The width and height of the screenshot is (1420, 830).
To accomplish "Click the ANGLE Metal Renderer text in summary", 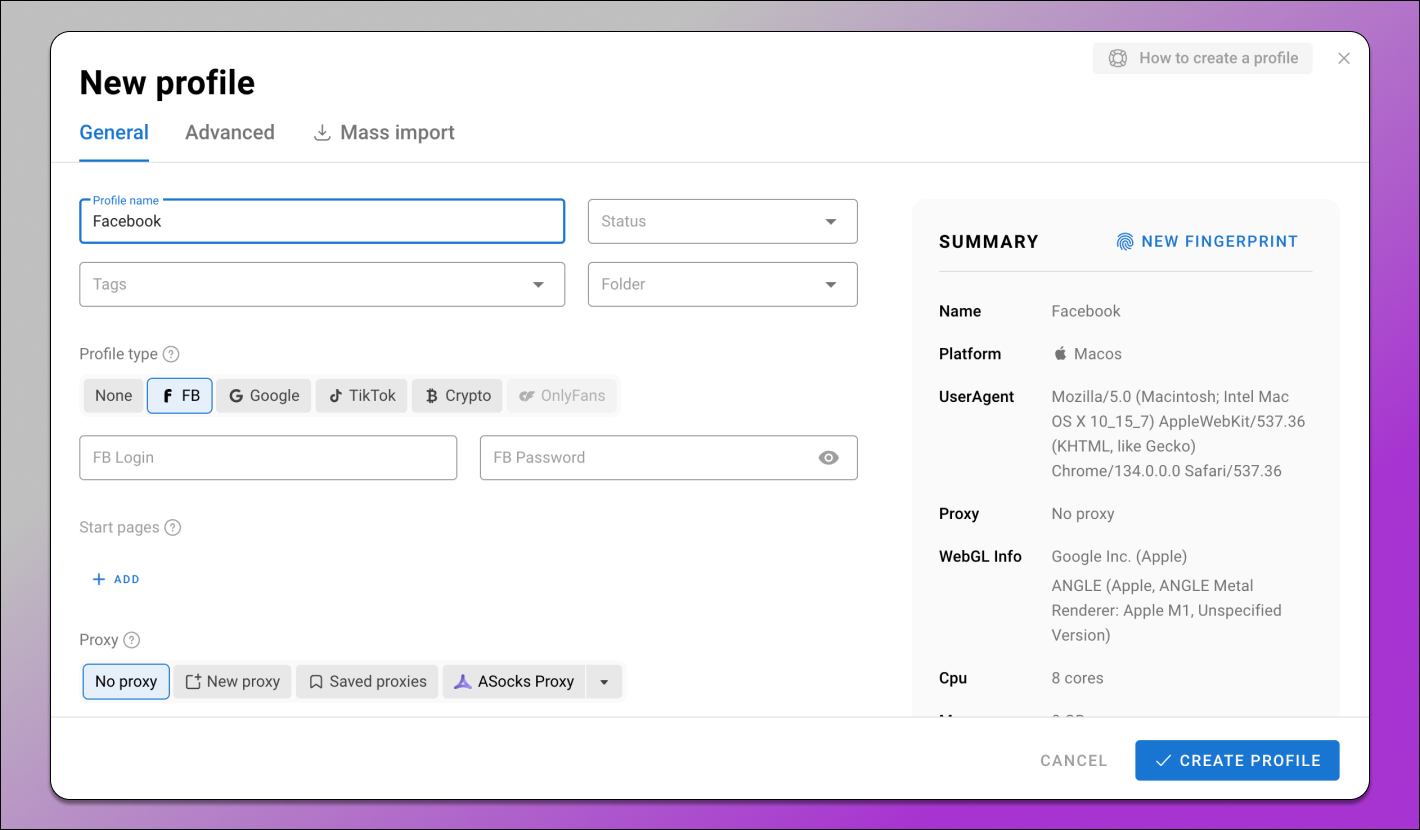I will click(1166, 610).
